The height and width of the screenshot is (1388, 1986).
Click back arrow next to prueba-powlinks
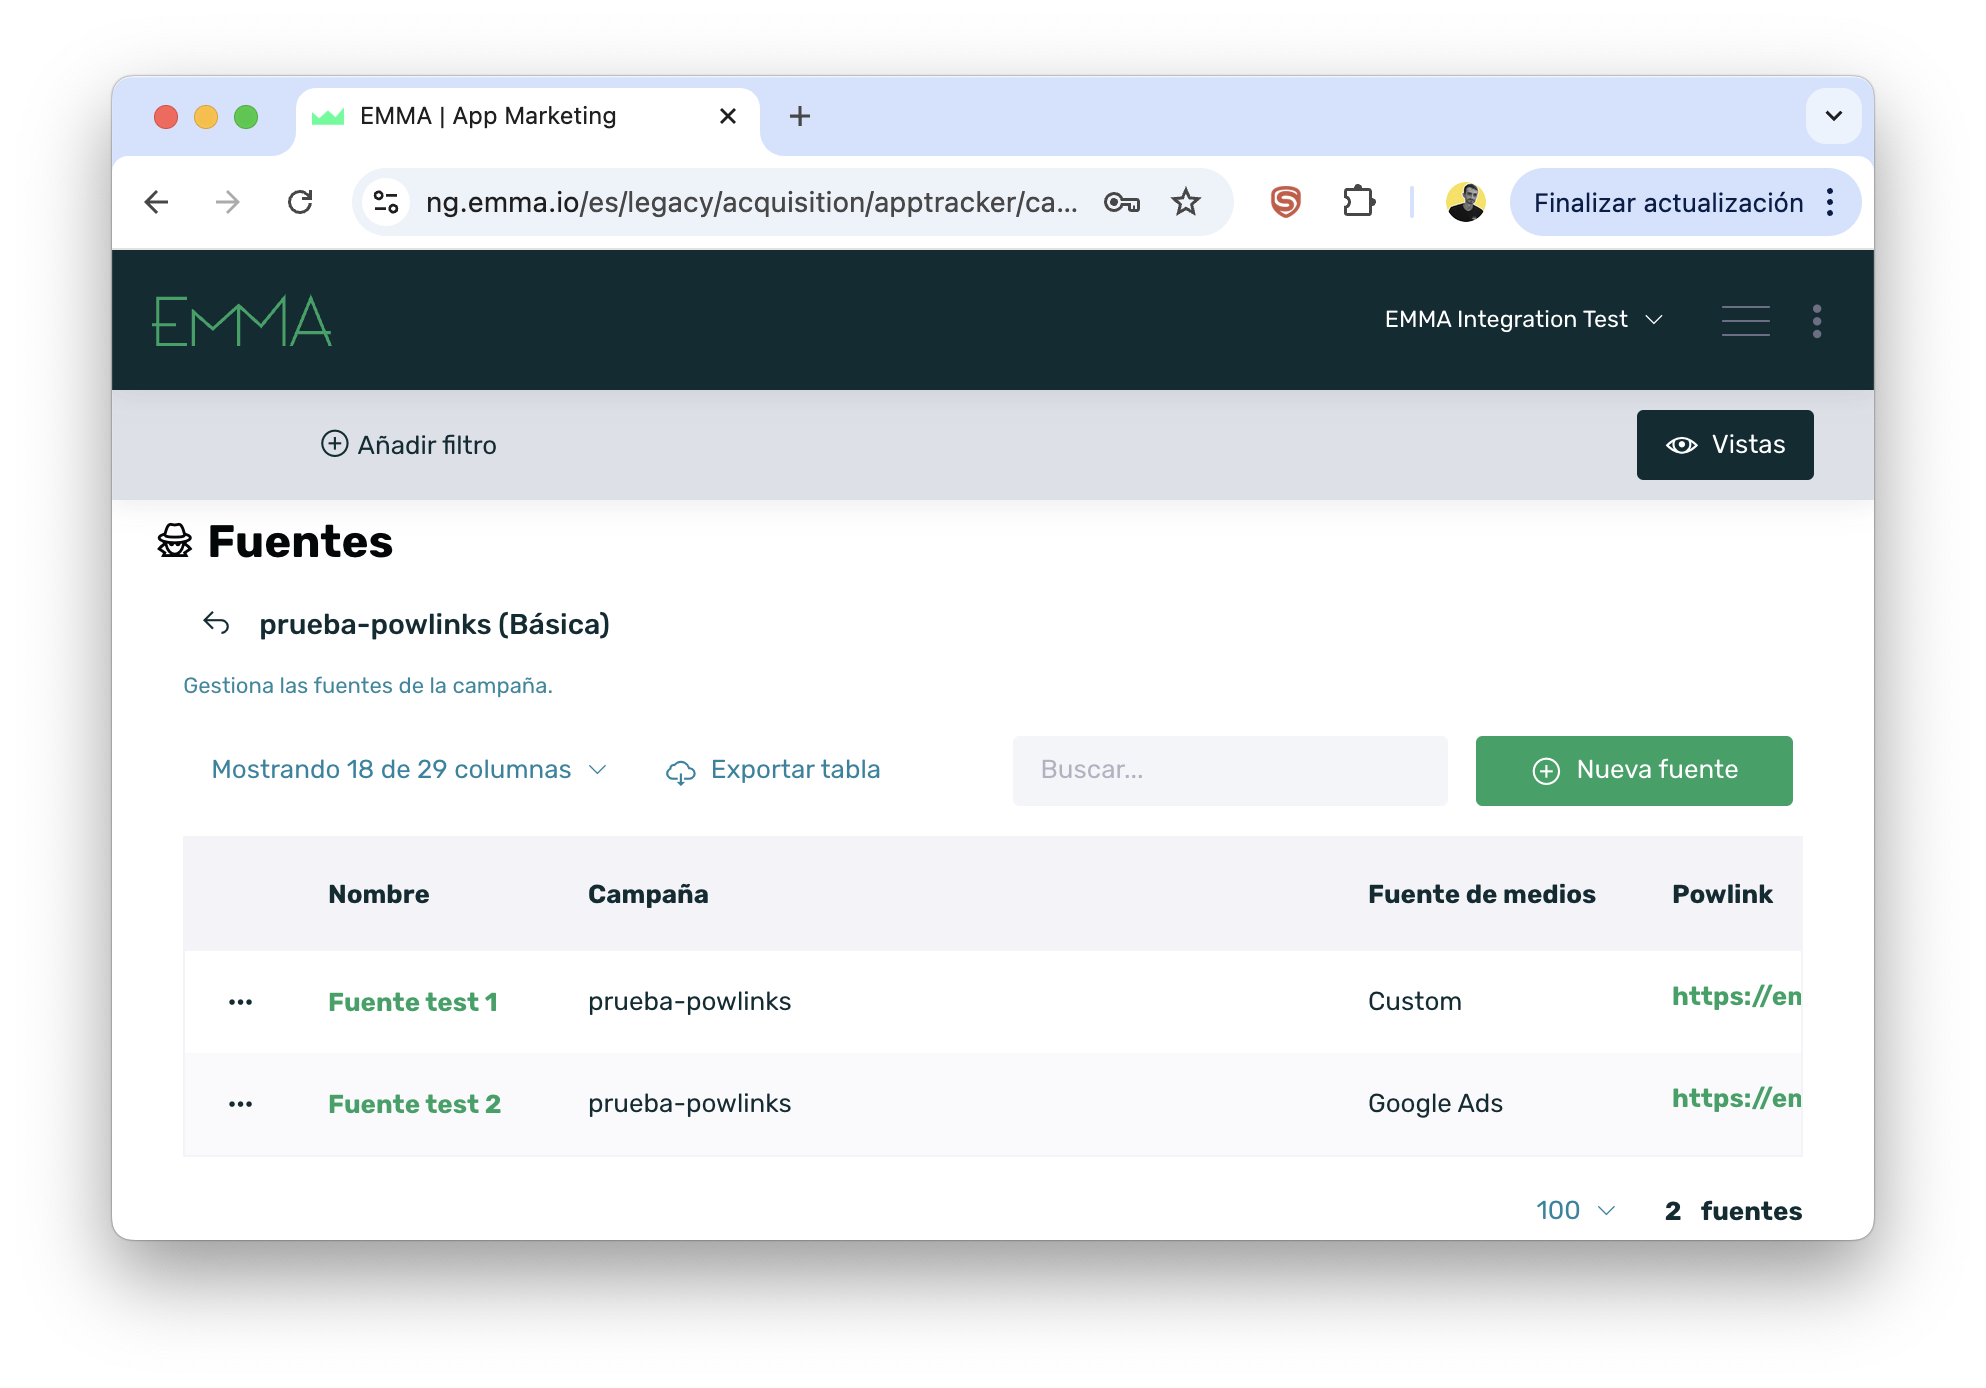(216, 624)
